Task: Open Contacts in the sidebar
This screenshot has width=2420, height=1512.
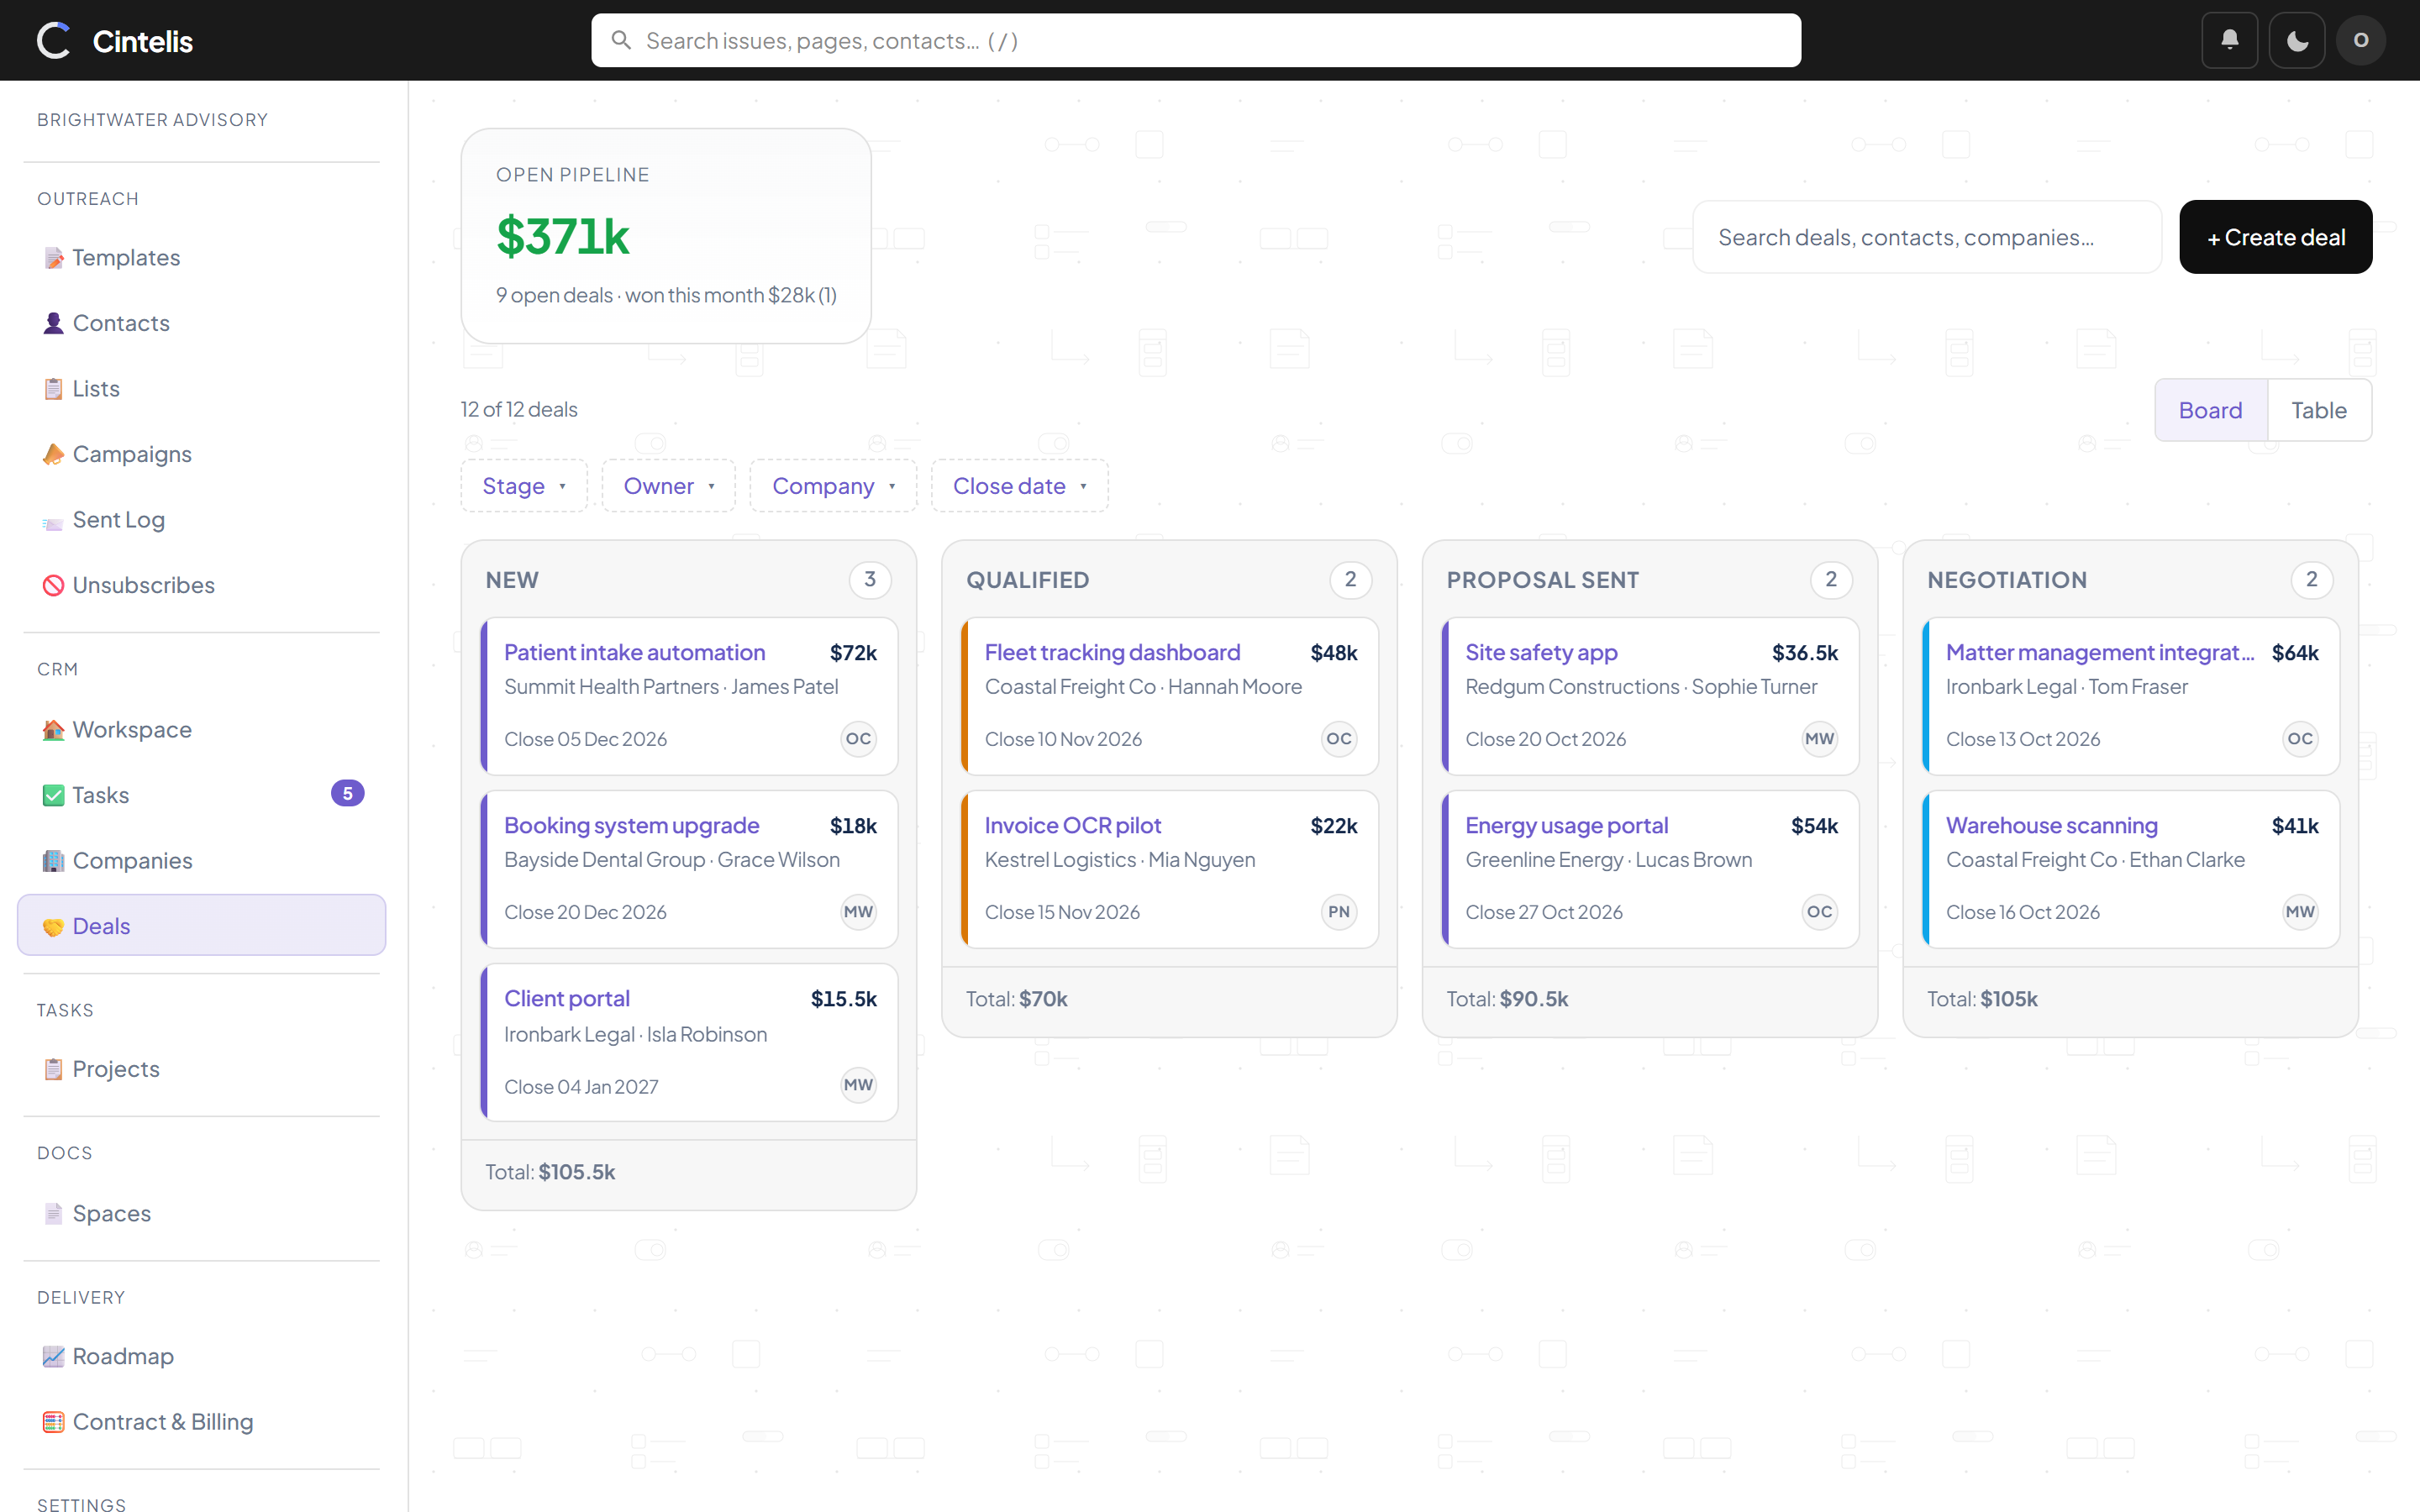Action: pos(201,323)
